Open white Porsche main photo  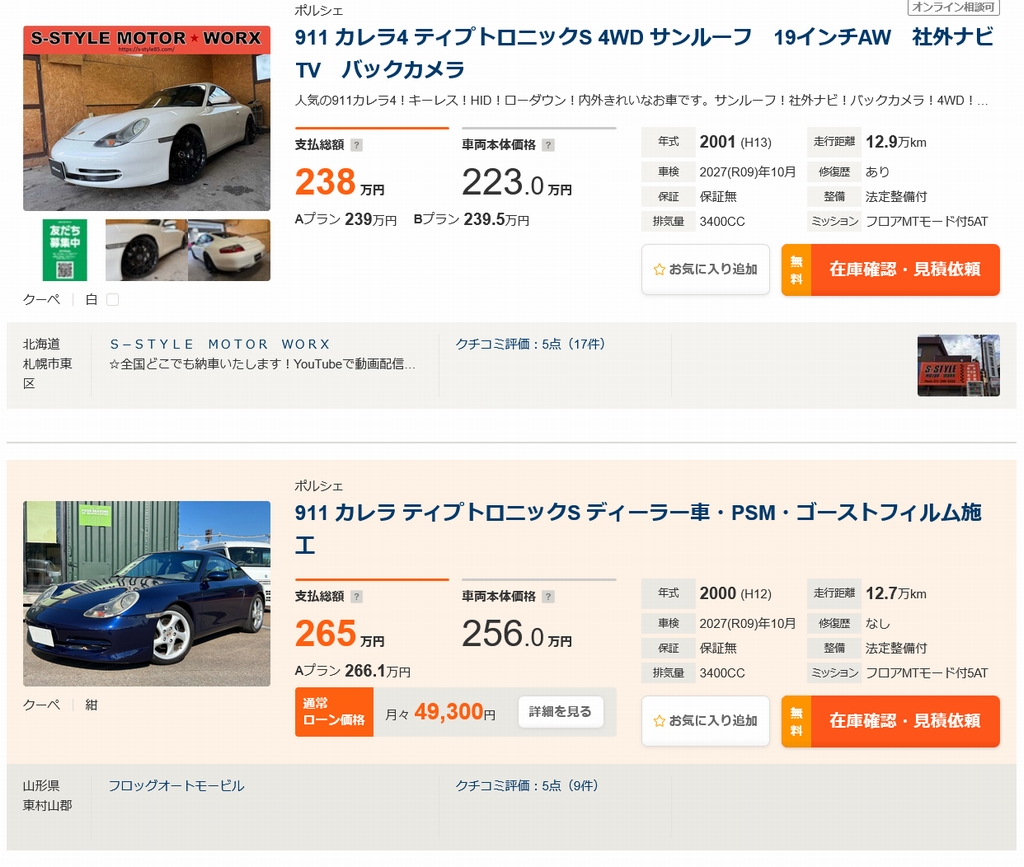click(146, 119)
